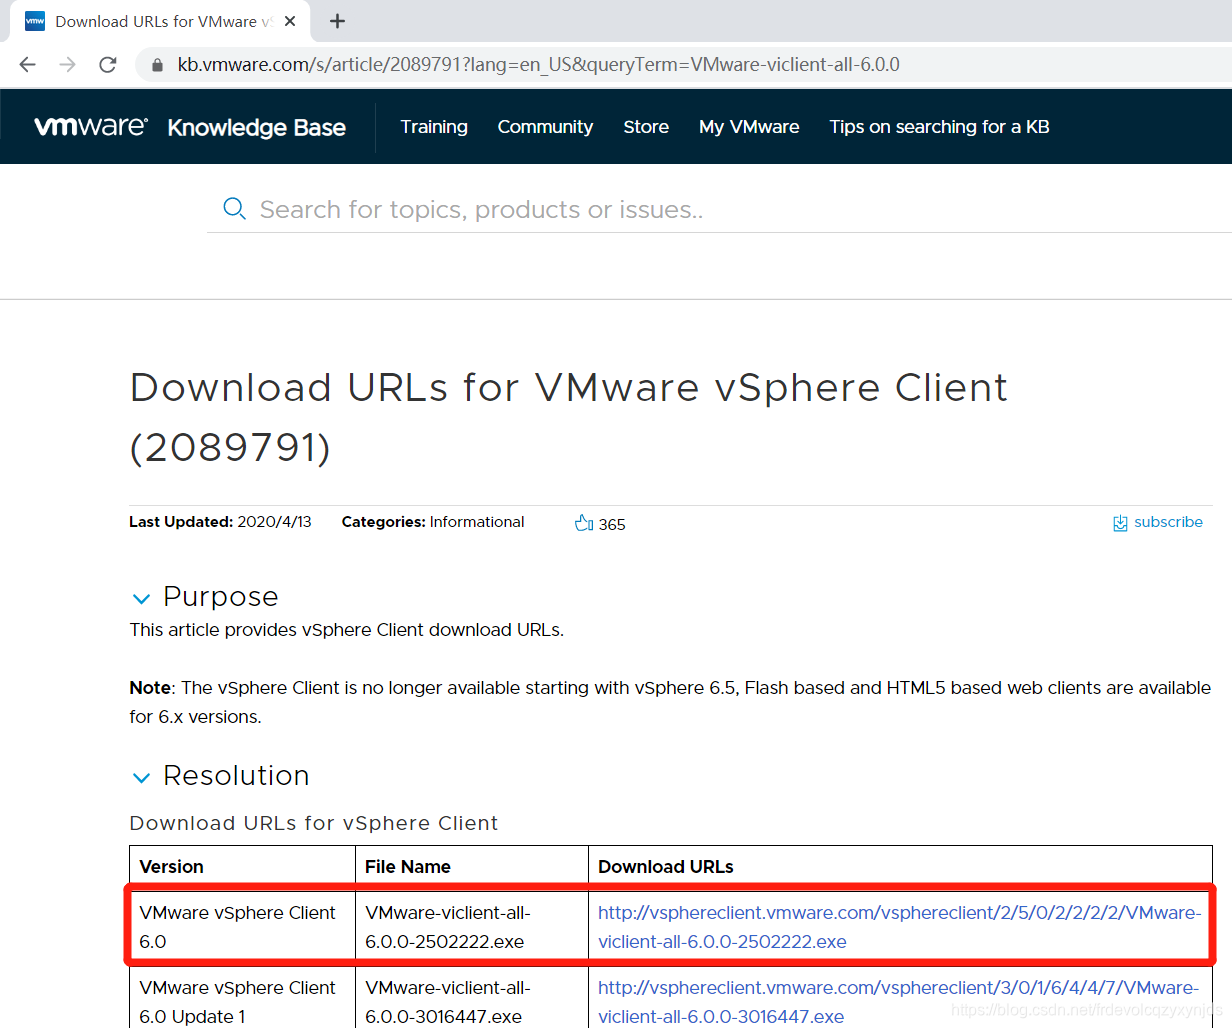Open the Training menu item
Image resolution: width=1232 pixels, height=1028 pixels.
tap(434, 127)
